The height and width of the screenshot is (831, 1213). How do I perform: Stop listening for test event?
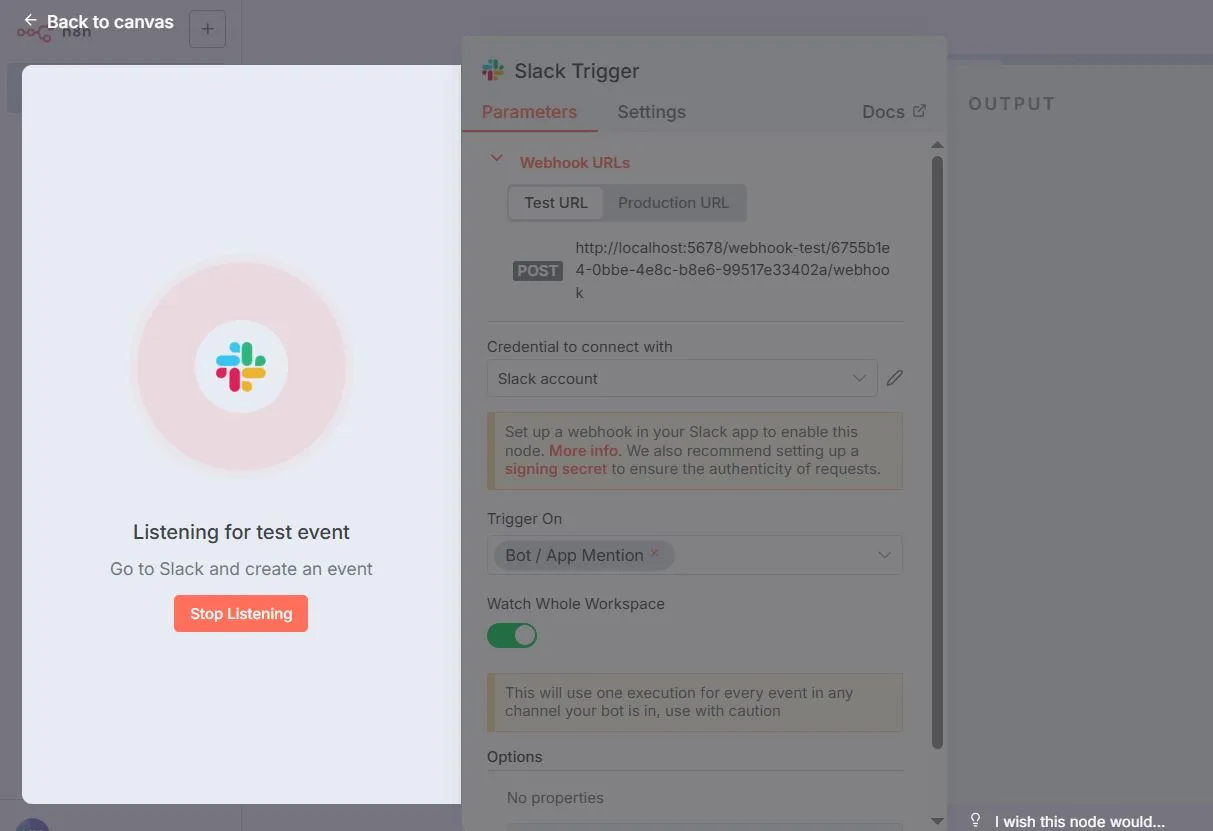(241, 614)
